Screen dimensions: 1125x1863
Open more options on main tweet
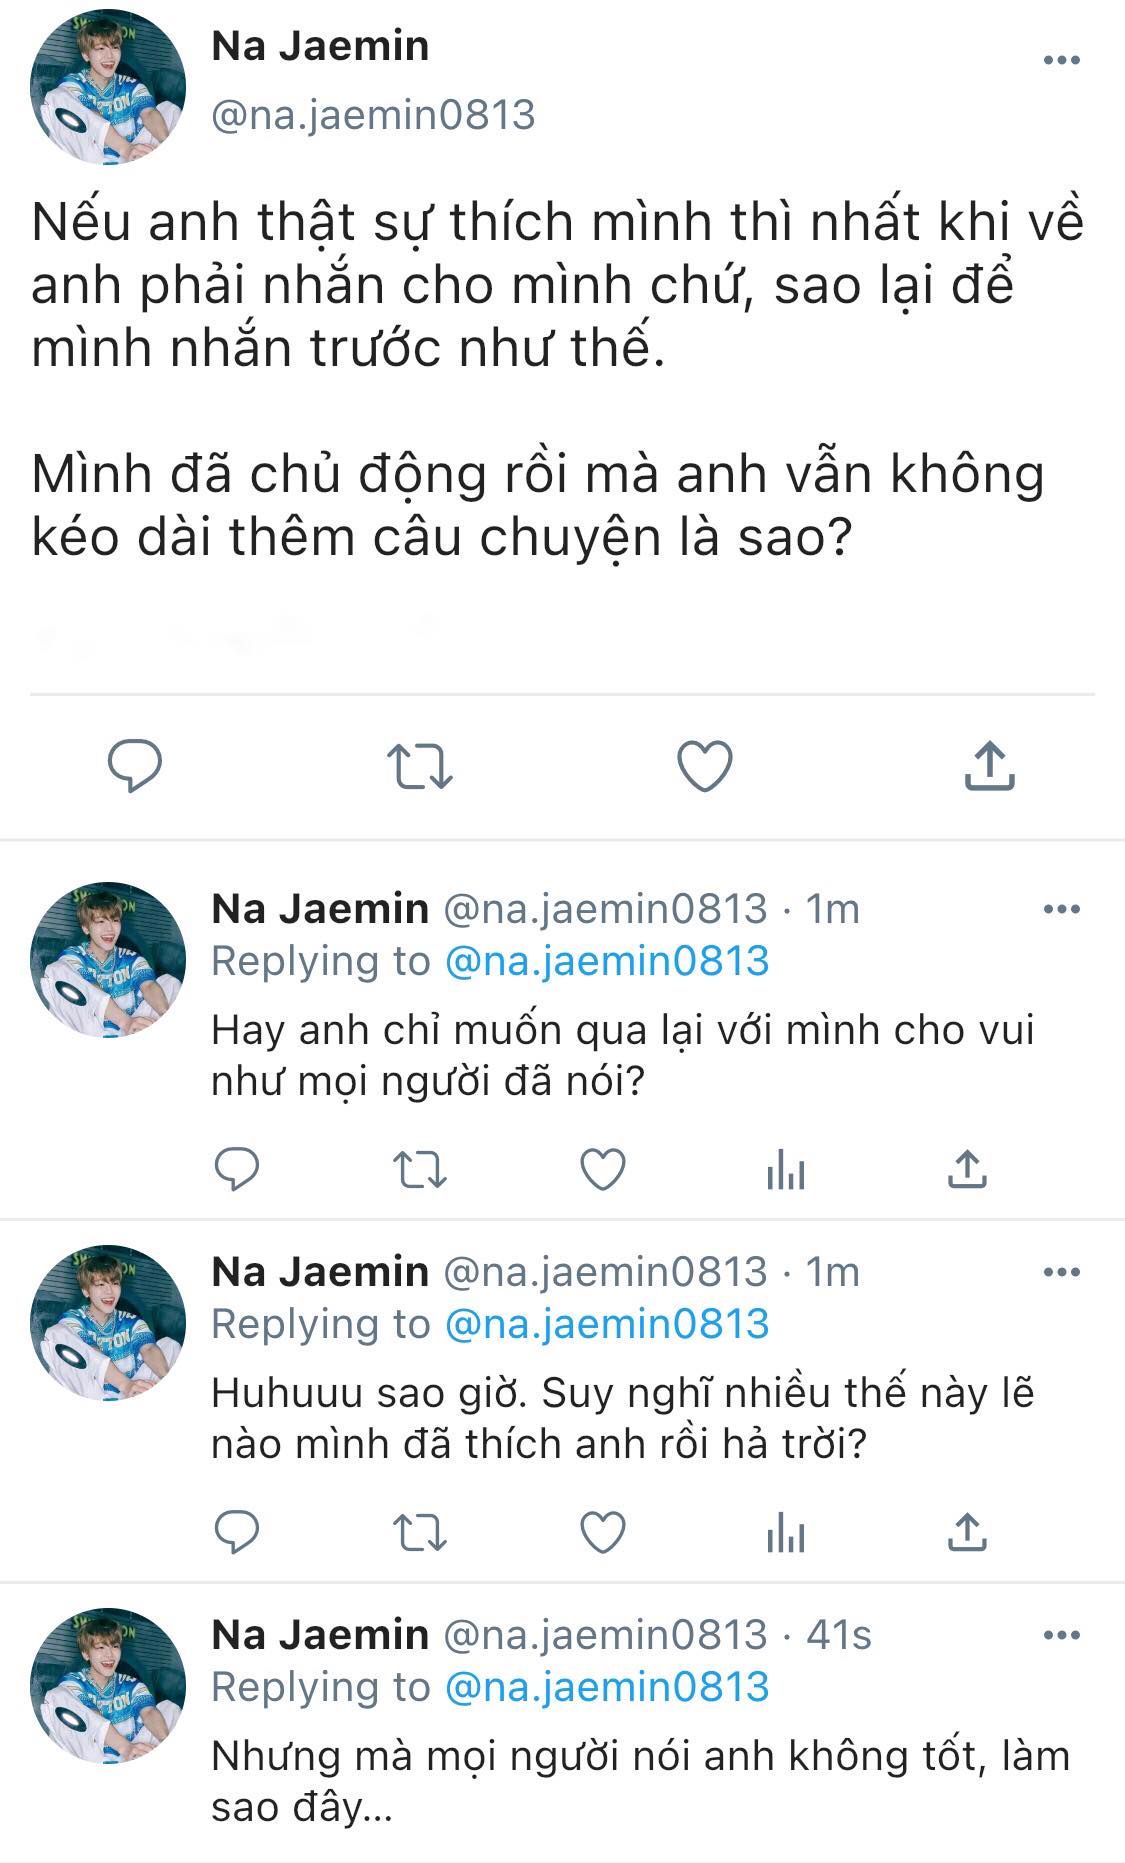coord(1061,60)
